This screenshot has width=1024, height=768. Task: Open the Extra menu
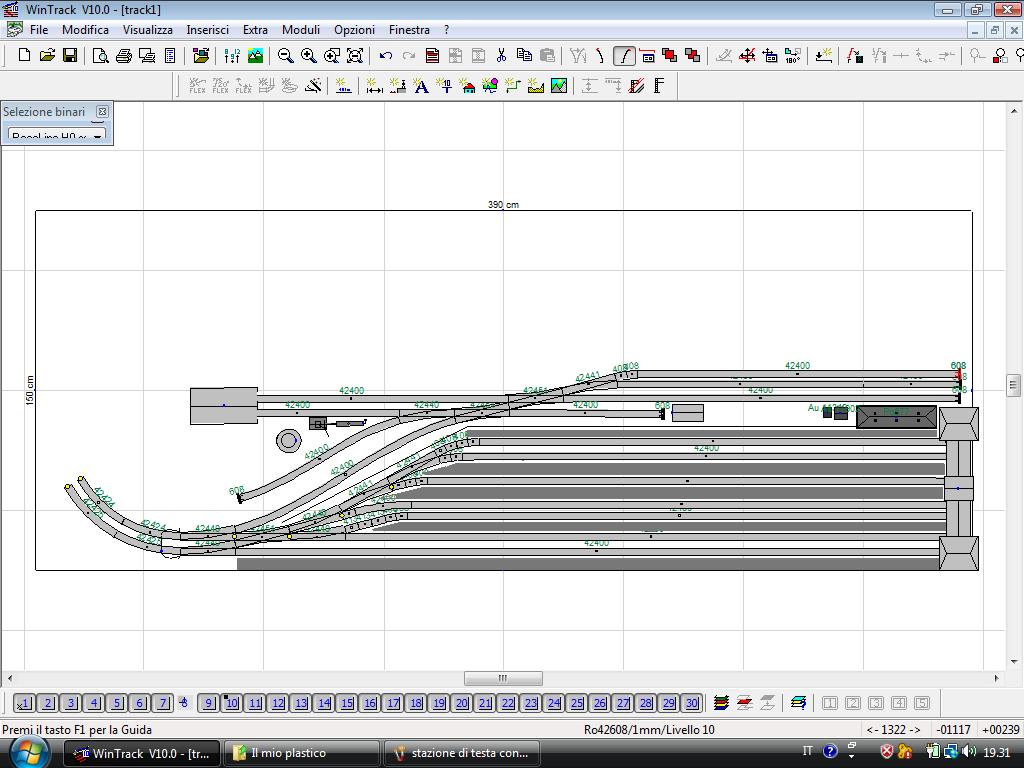pyautogui.click(x=255, y=30)
